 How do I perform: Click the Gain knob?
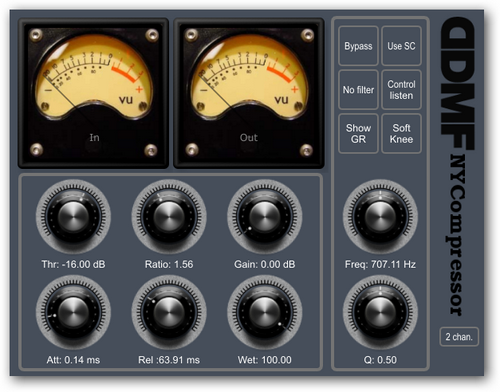pos(265,217)
